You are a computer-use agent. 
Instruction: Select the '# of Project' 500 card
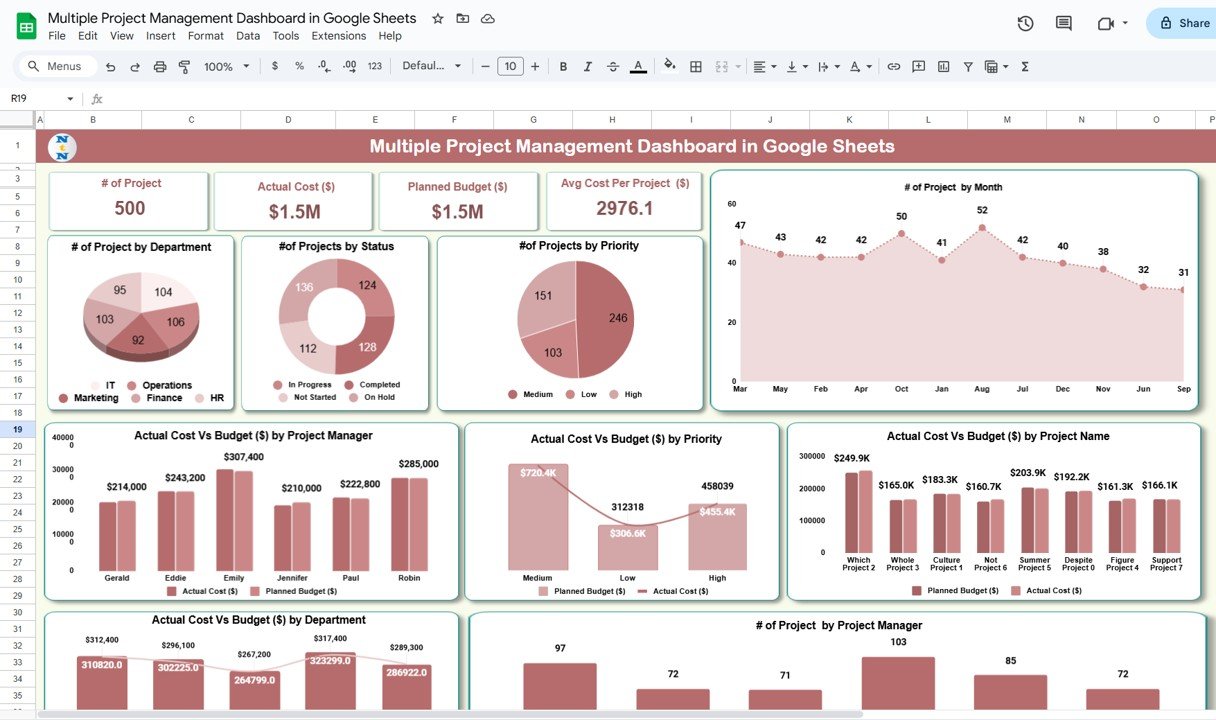[129, 200]
